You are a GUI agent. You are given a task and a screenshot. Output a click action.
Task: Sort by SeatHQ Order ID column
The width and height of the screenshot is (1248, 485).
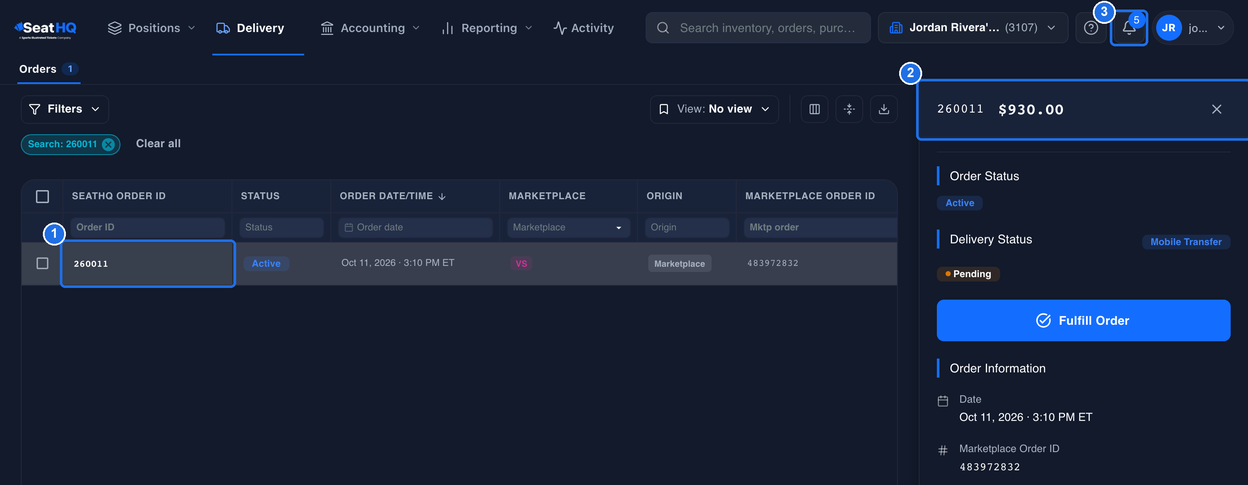coord(118,196)
